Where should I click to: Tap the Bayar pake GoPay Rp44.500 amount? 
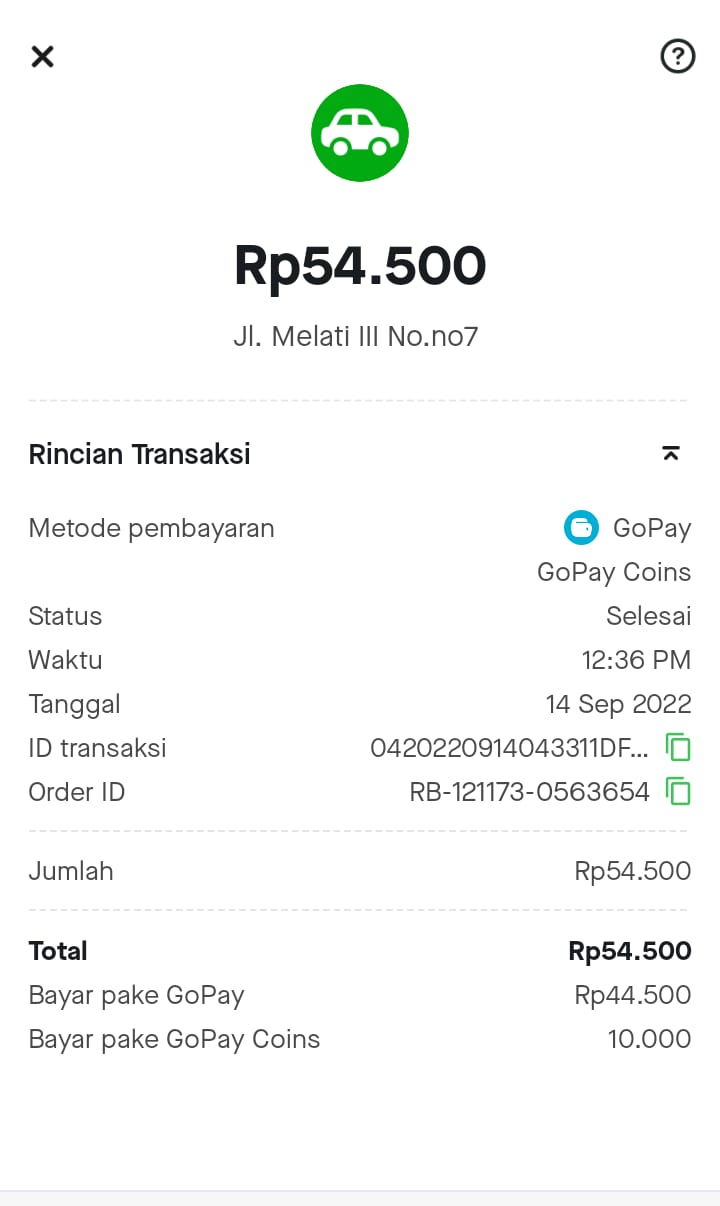pos(632,995)
